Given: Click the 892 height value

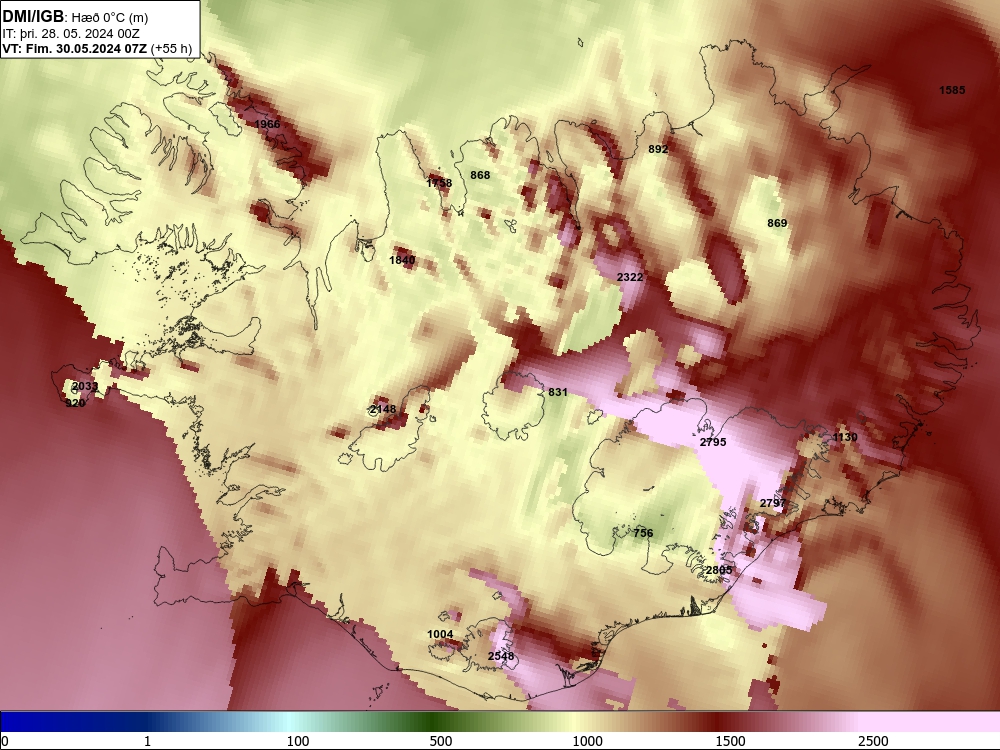Looking at the screenshot, I should coord(658,149).
